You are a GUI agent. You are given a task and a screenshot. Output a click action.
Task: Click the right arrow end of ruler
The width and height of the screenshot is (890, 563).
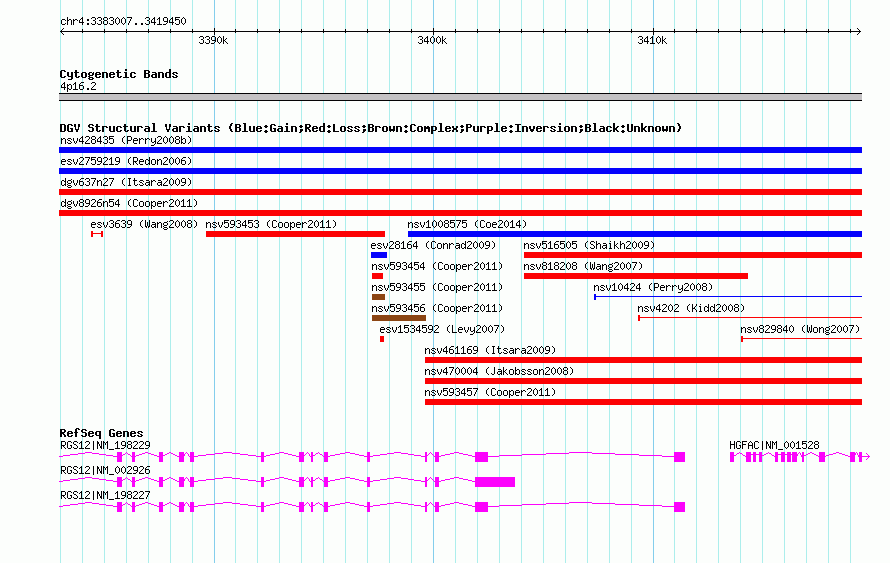pos(859,31)
